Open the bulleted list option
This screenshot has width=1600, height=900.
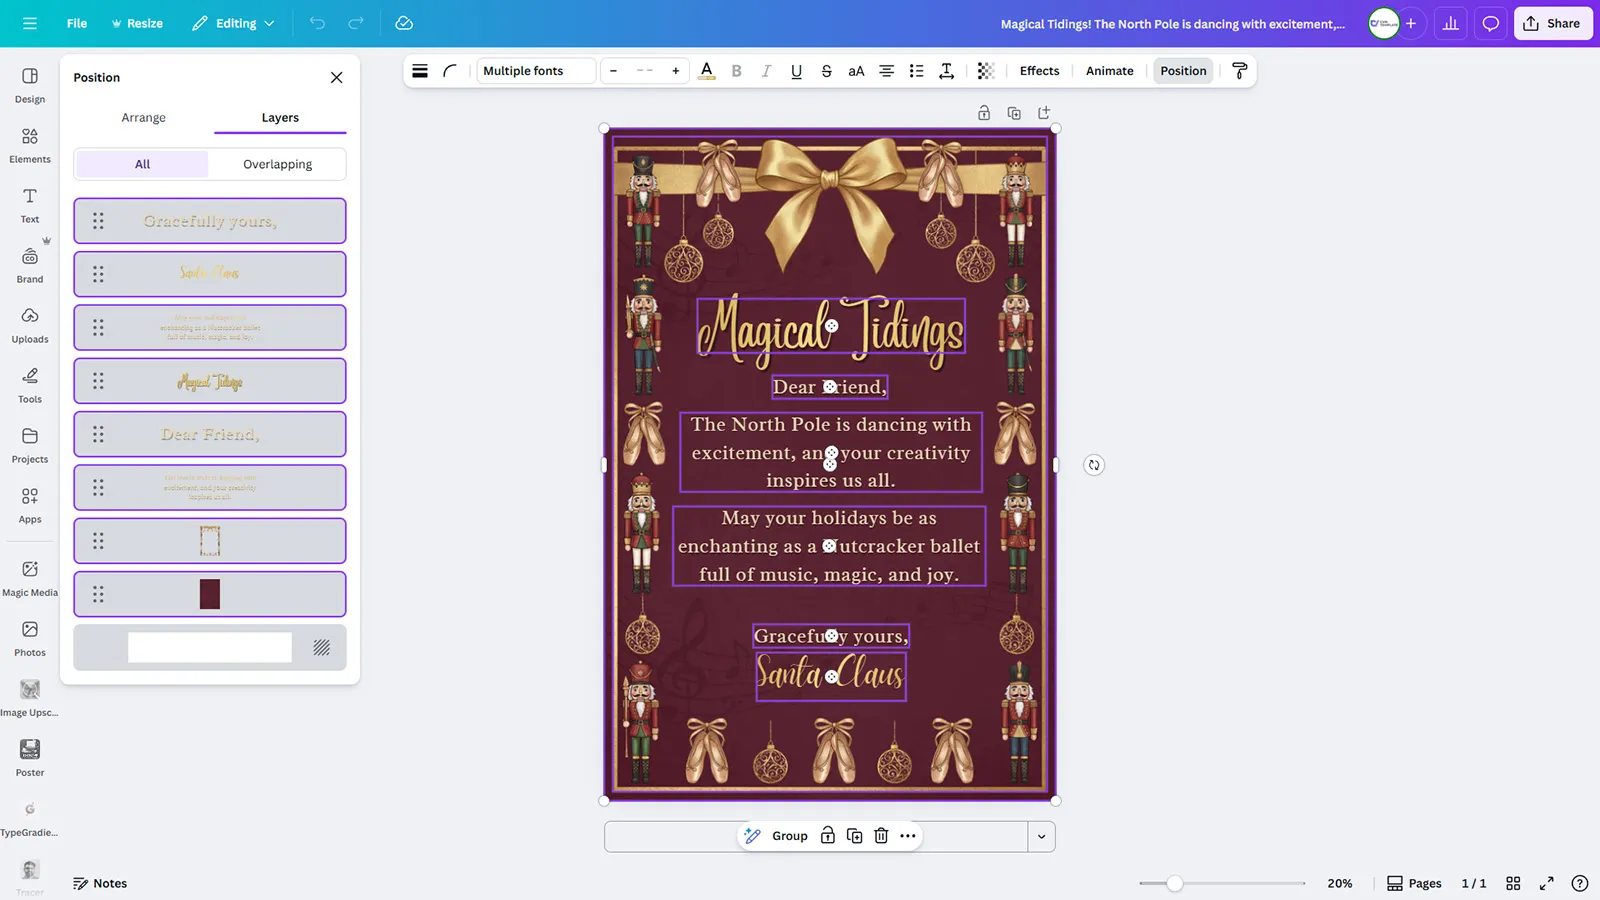(916, 71)
